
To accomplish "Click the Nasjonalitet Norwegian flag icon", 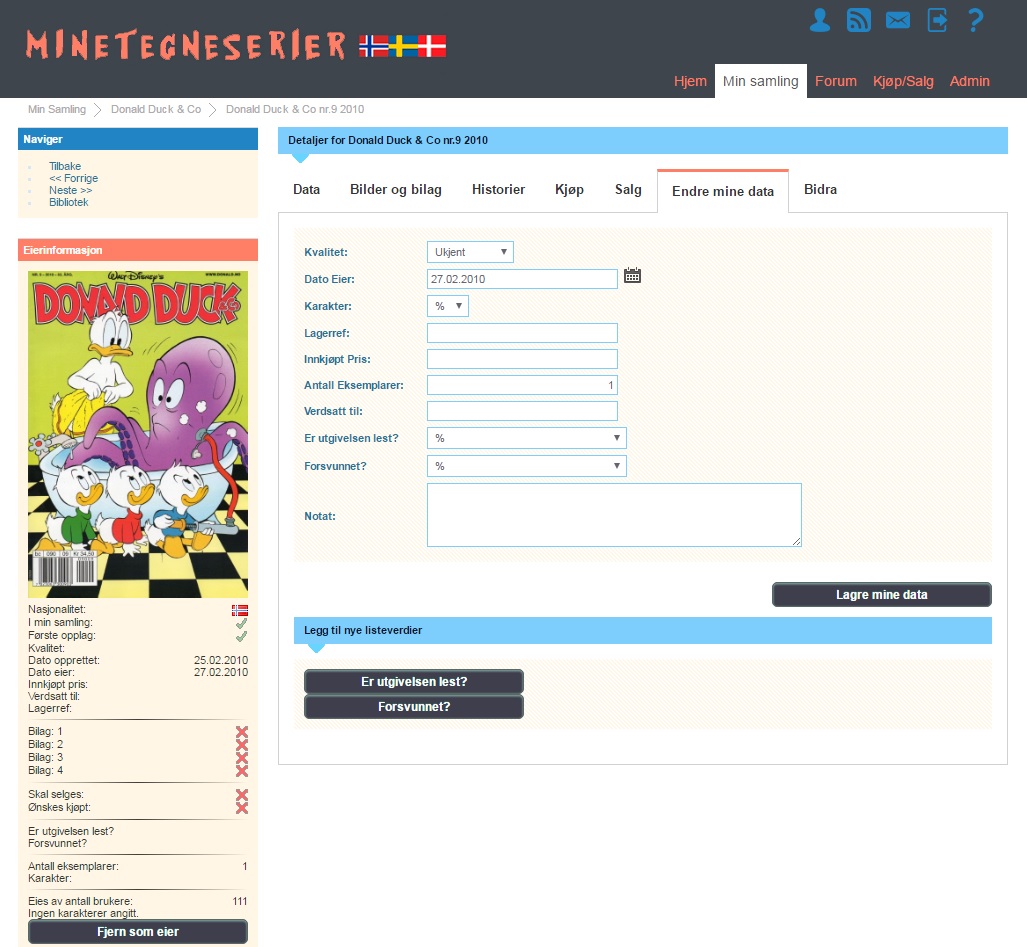I will [240, 610].
